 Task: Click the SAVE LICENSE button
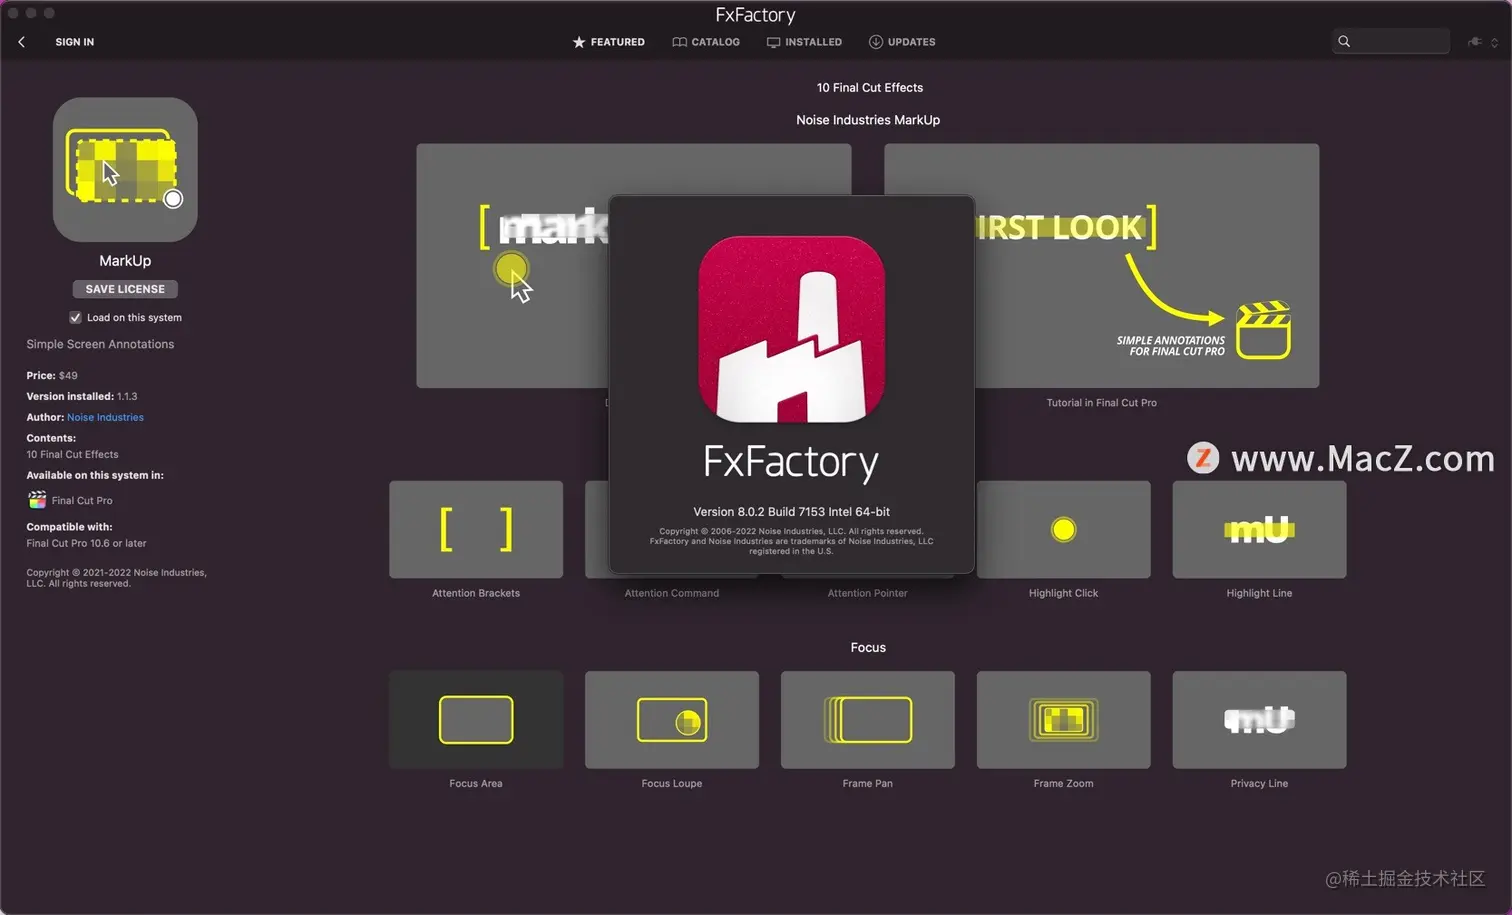point(125,289)
